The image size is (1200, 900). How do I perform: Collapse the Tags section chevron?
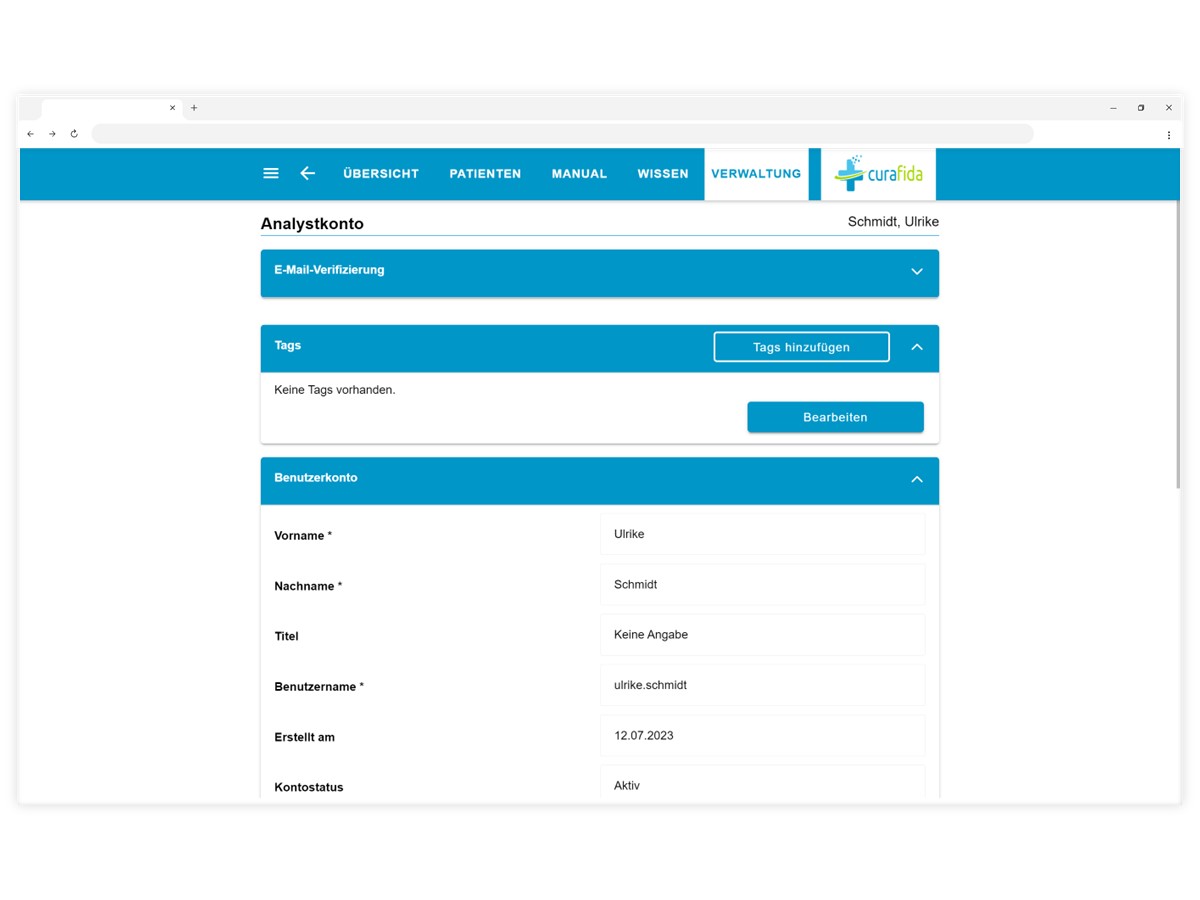tap(917, 347)
